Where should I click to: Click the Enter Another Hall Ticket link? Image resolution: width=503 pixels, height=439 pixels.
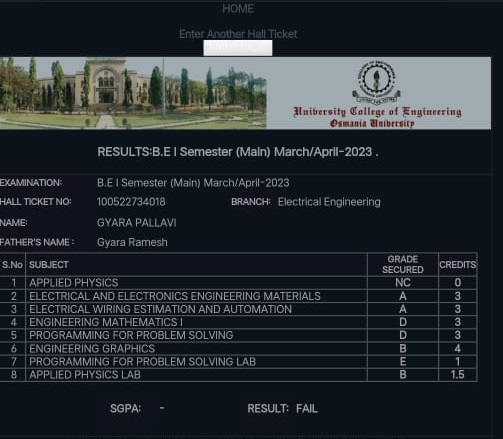pyautogui.click(x=238, y=34)
